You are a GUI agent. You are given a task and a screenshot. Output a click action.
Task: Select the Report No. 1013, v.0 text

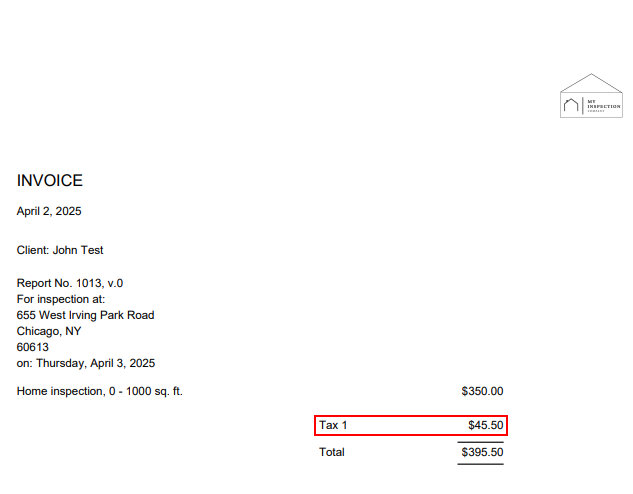70,283
